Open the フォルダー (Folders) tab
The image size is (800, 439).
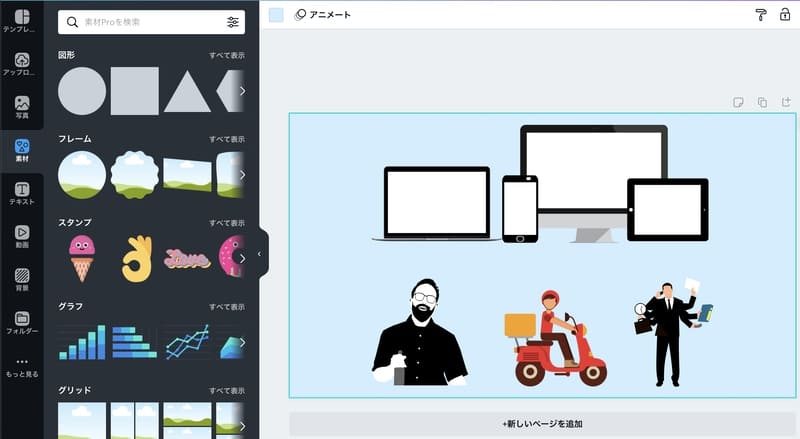[x=21, y=322]
